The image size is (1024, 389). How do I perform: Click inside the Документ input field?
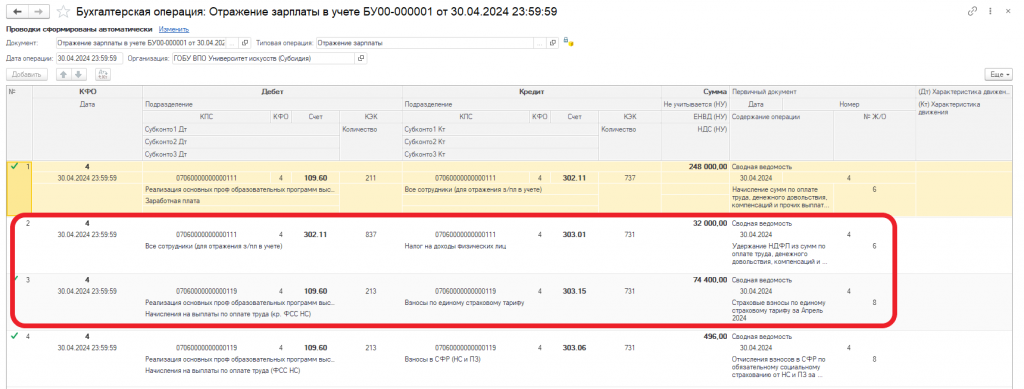pos(141,43)
